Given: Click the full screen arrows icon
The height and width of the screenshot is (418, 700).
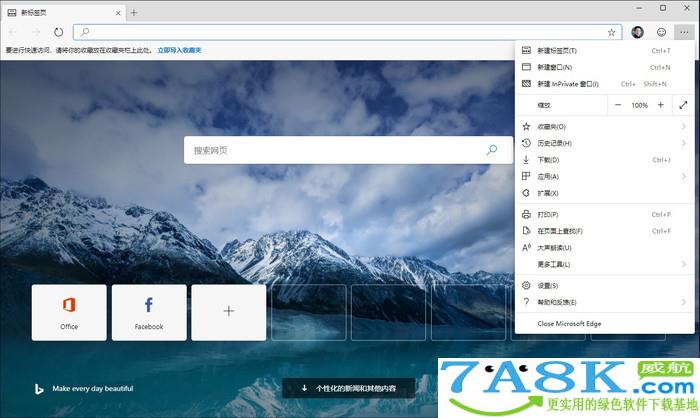Looking at the screenshot, I should tap(683, 105).
